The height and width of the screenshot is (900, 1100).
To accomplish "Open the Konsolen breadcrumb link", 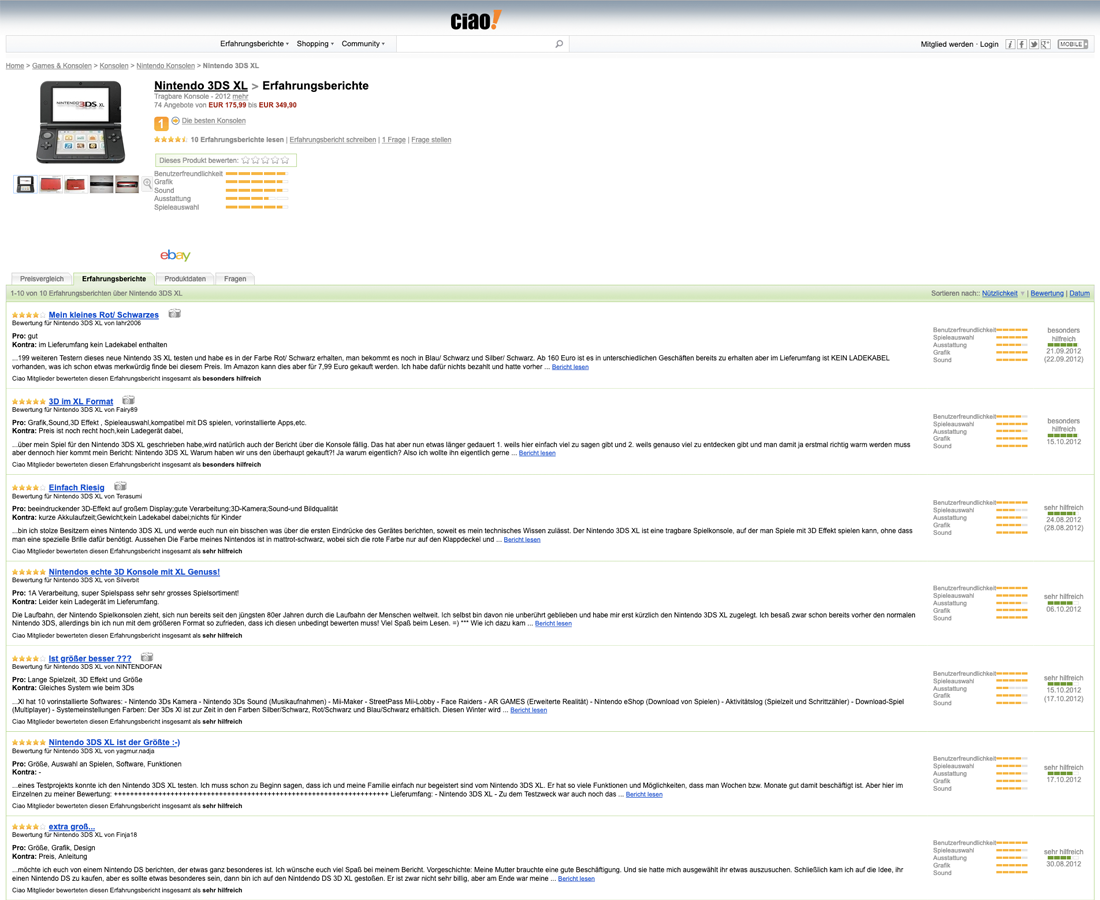I will pos(114,66).
